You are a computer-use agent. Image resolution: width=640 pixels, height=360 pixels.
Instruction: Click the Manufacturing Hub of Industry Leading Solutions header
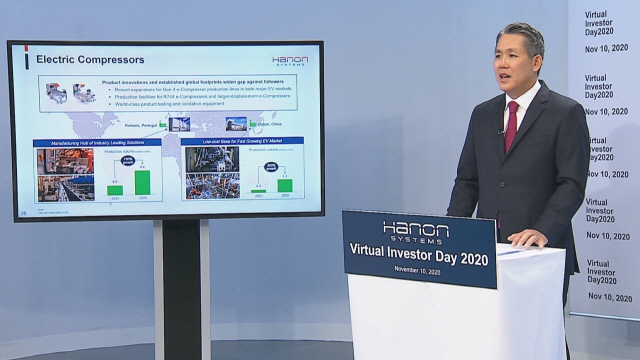[x=97, y=143]
